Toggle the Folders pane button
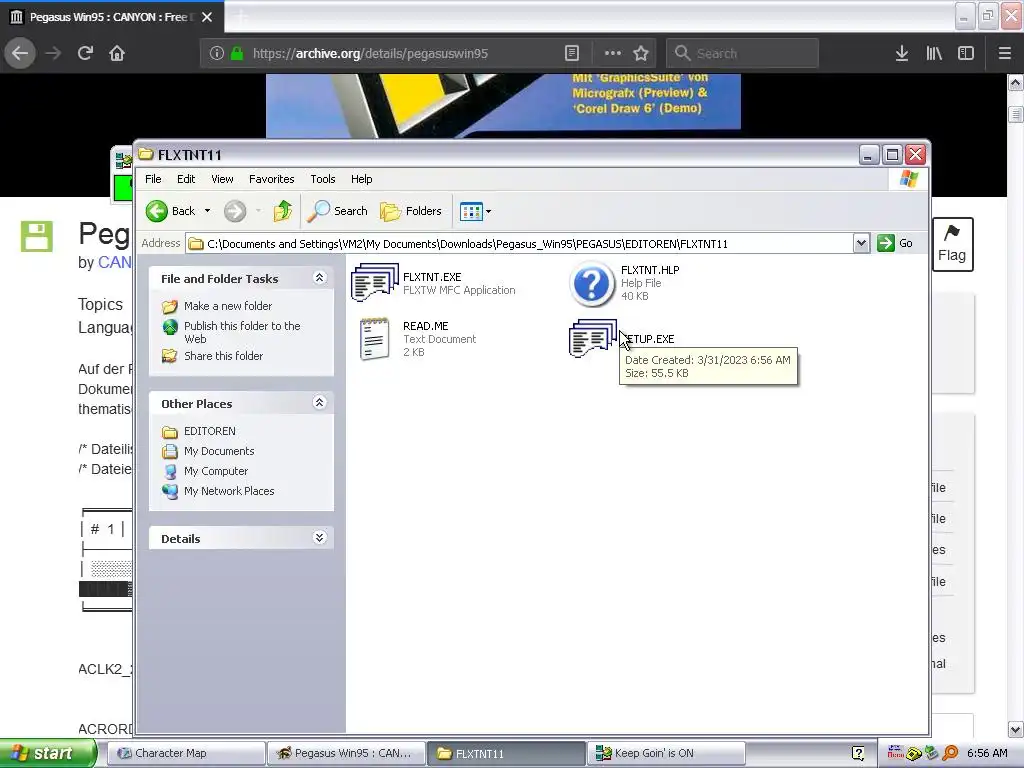 411,211
